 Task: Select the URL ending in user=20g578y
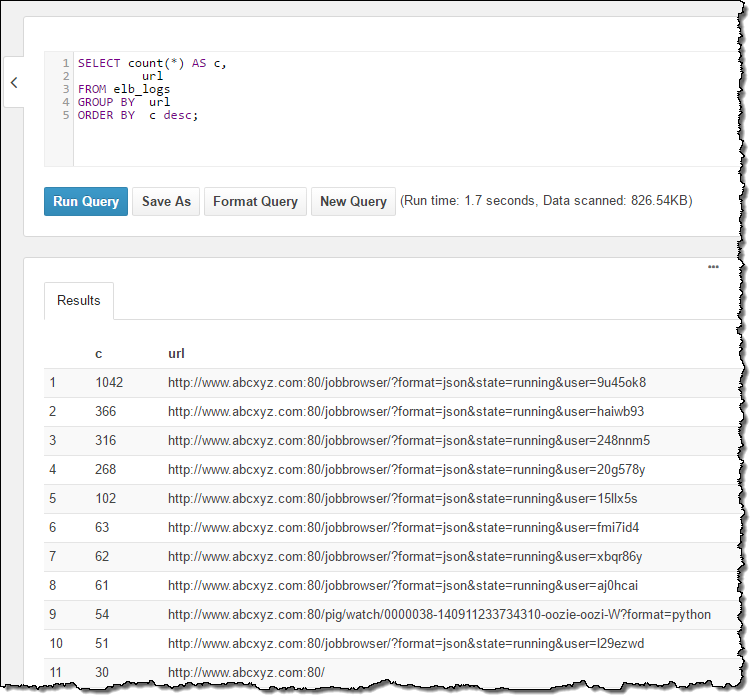(x=406, y=469)
